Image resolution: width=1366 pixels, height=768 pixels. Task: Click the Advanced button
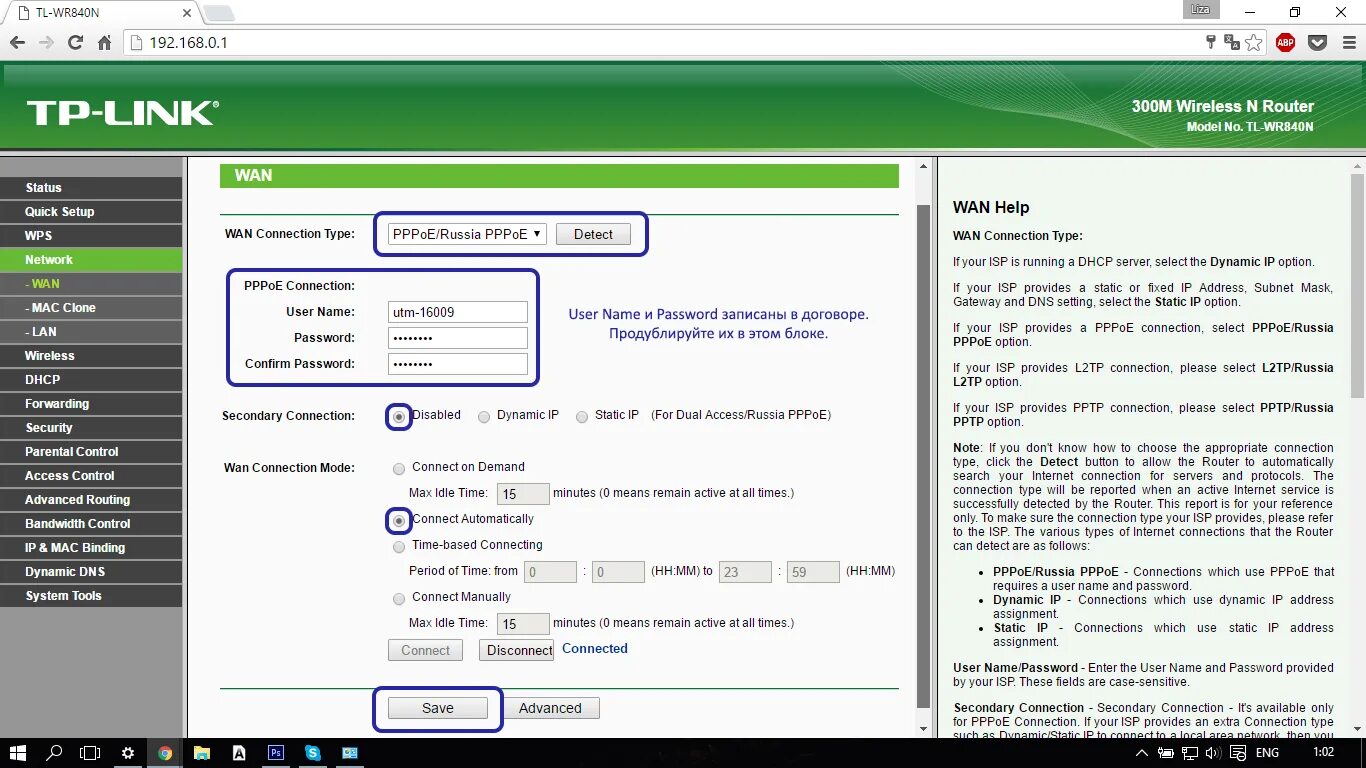pos(550,708)
